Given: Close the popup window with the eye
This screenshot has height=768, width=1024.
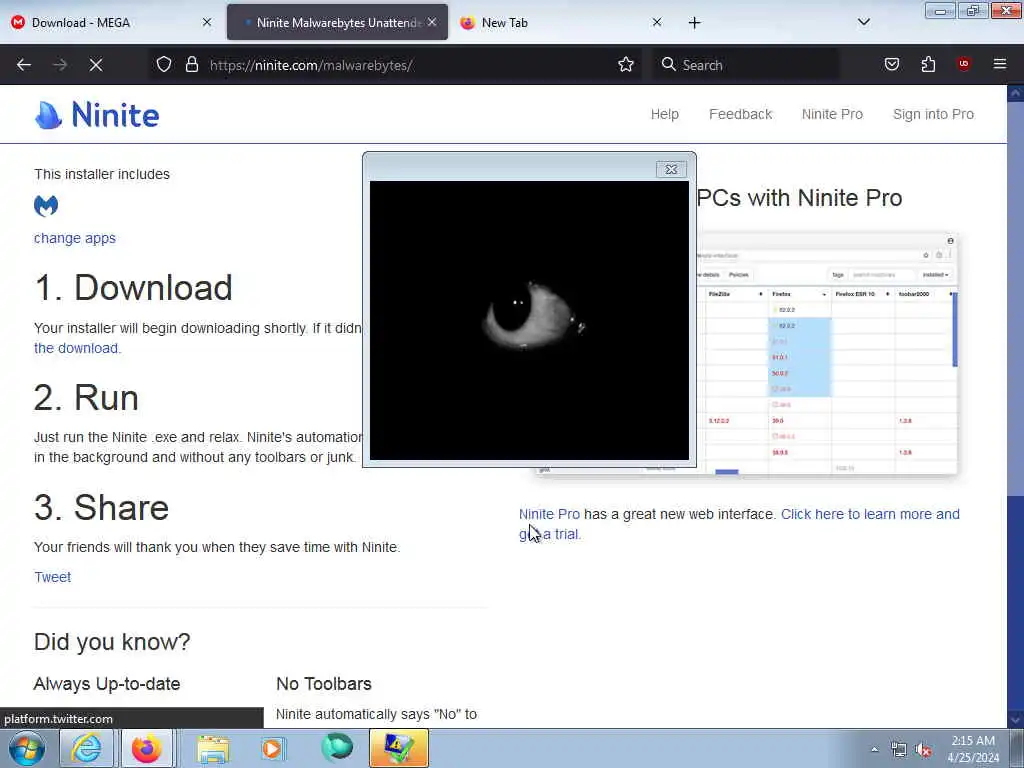Looking at the screenshot, I should 671,169.
